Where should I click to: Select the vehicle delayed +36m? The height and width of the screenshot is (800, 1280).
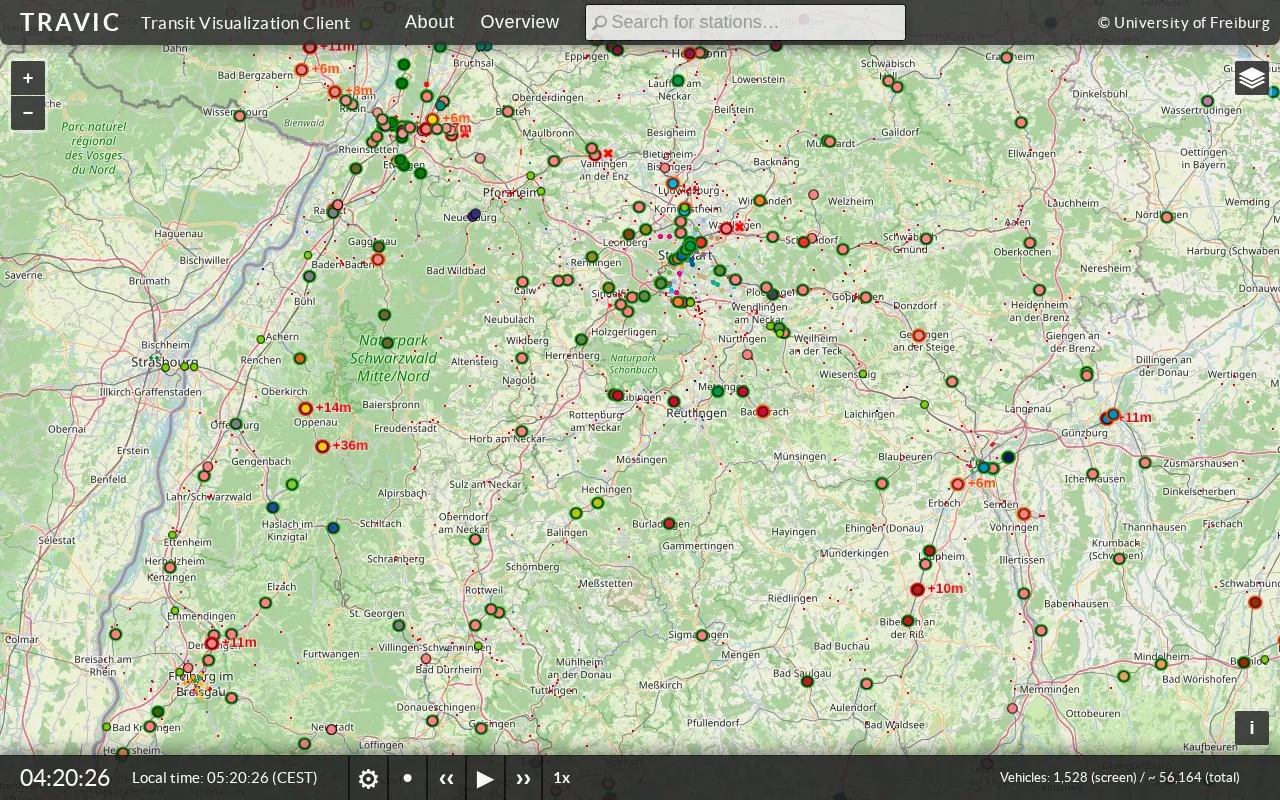[322, 446]
